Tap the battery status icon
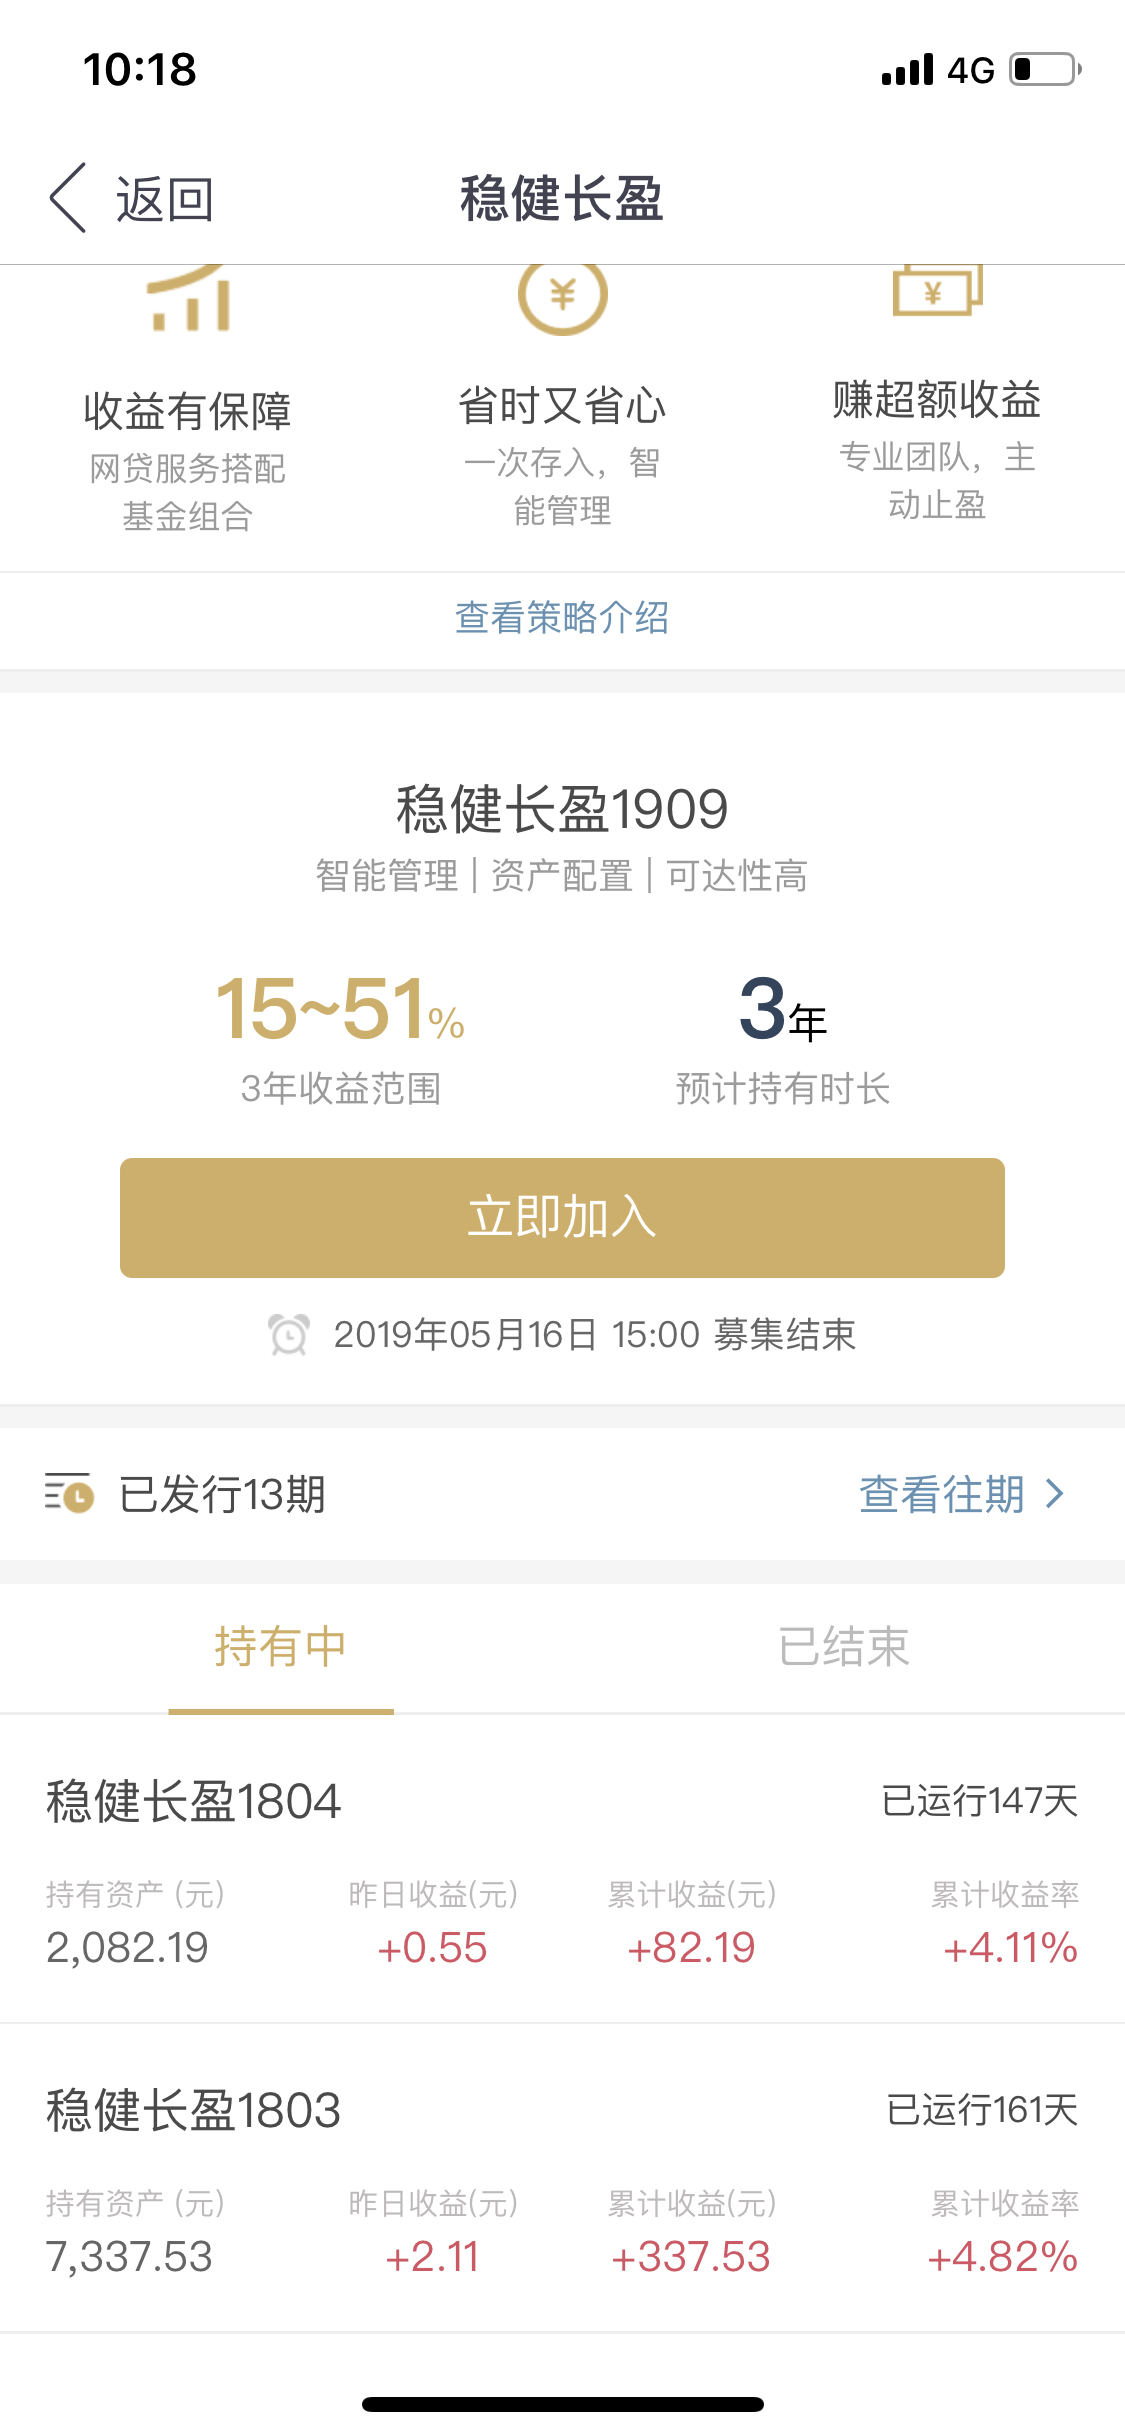 [1045, 69]
